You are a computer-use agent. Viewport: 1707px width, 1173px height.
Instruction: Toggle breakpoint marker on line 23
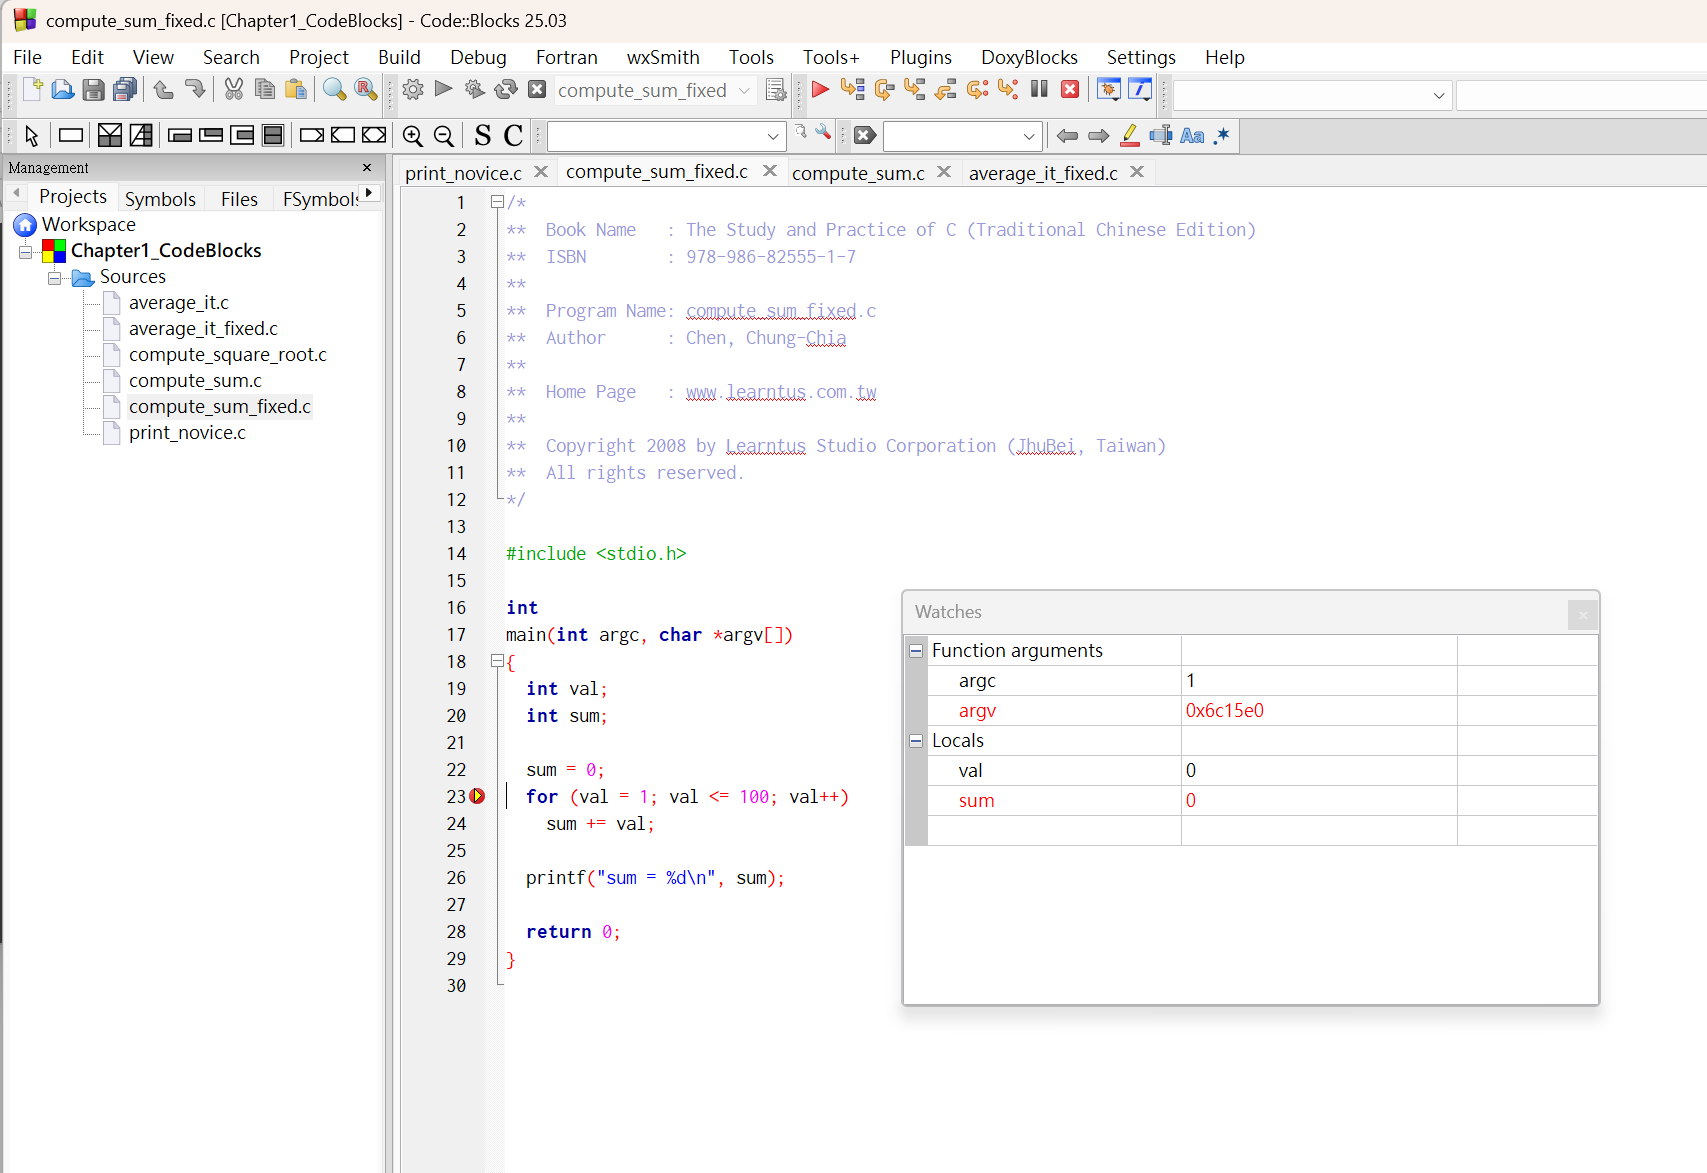[x=478, y=797]
